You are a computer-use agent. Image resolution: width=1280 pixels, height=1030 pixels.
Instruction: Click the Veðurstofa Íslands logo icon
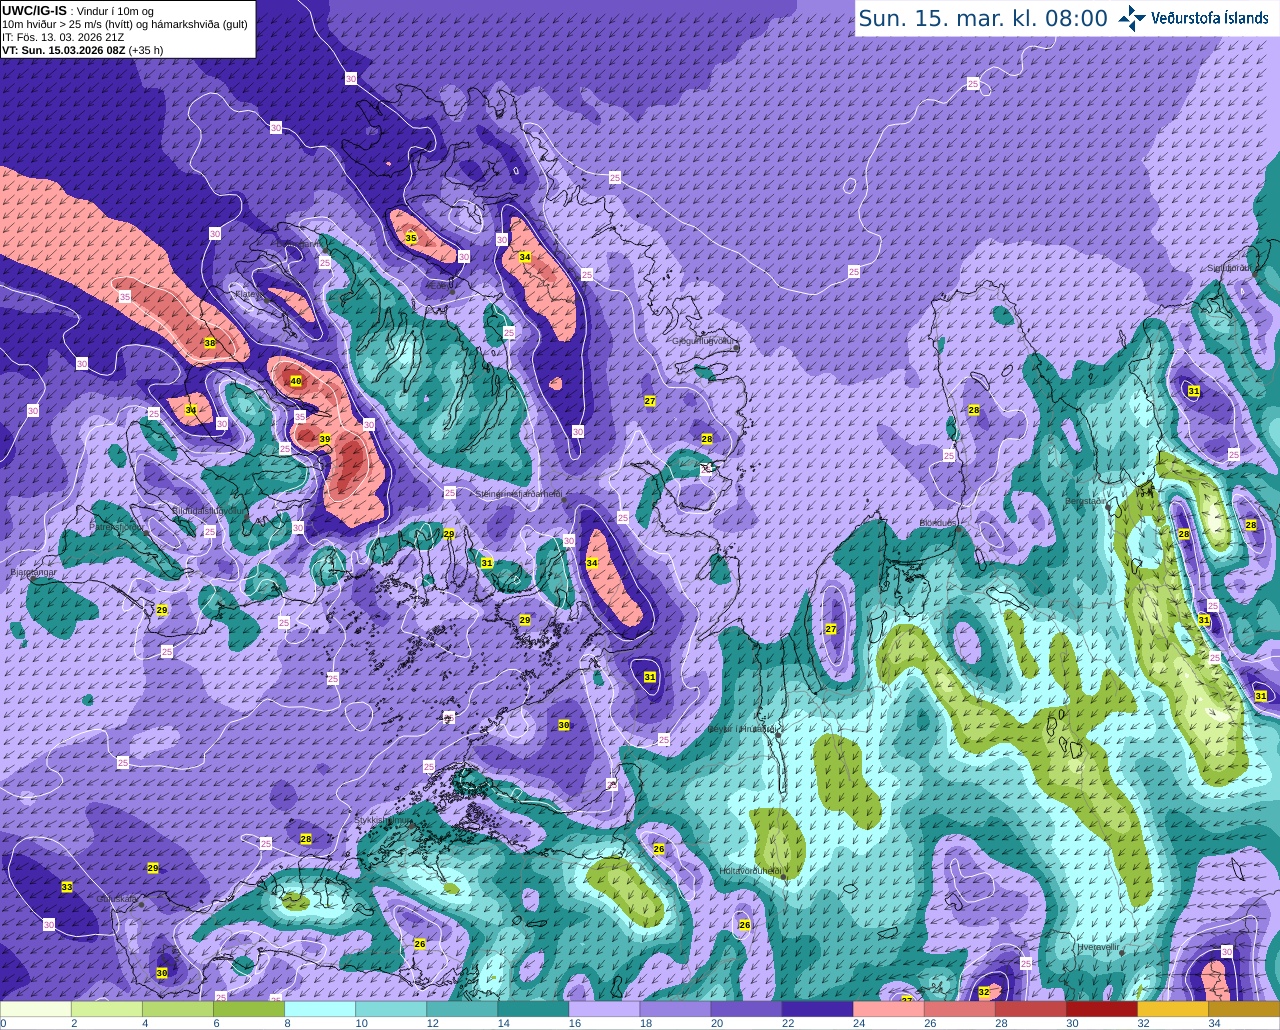click(x=1133, y=17)
